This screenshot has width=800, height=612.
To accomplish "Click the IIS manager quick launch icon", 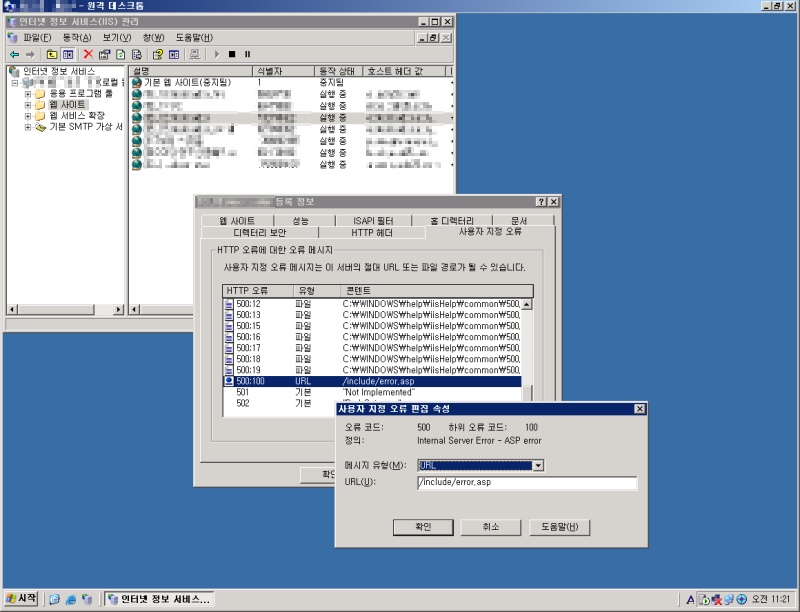I will coord(87,599).
